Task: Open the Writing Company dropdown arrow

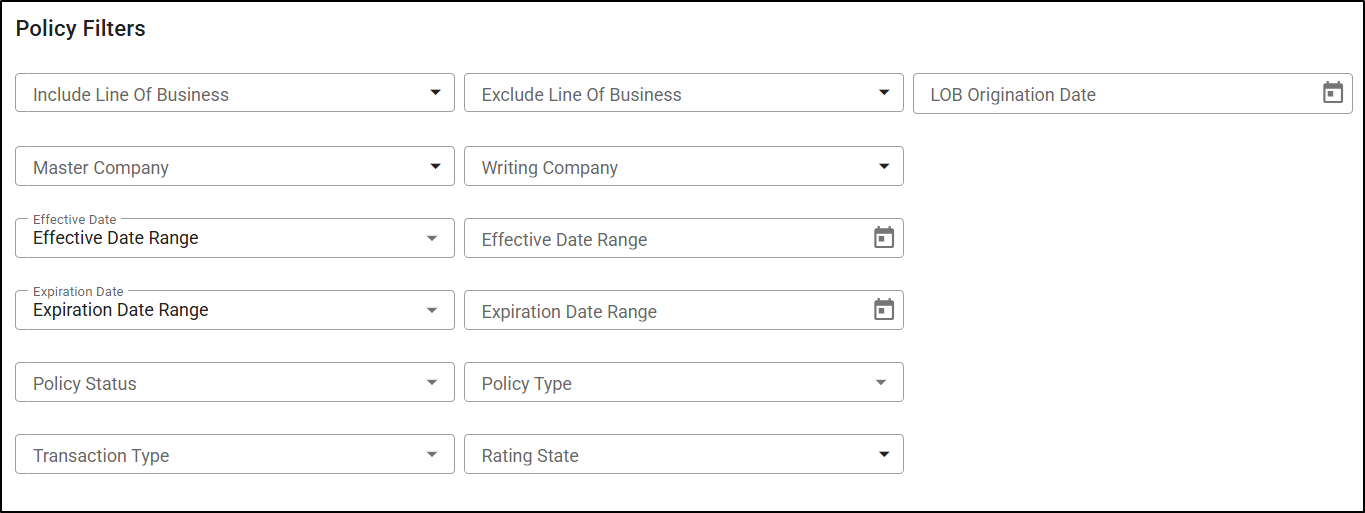Action: (x=884, y=166)
